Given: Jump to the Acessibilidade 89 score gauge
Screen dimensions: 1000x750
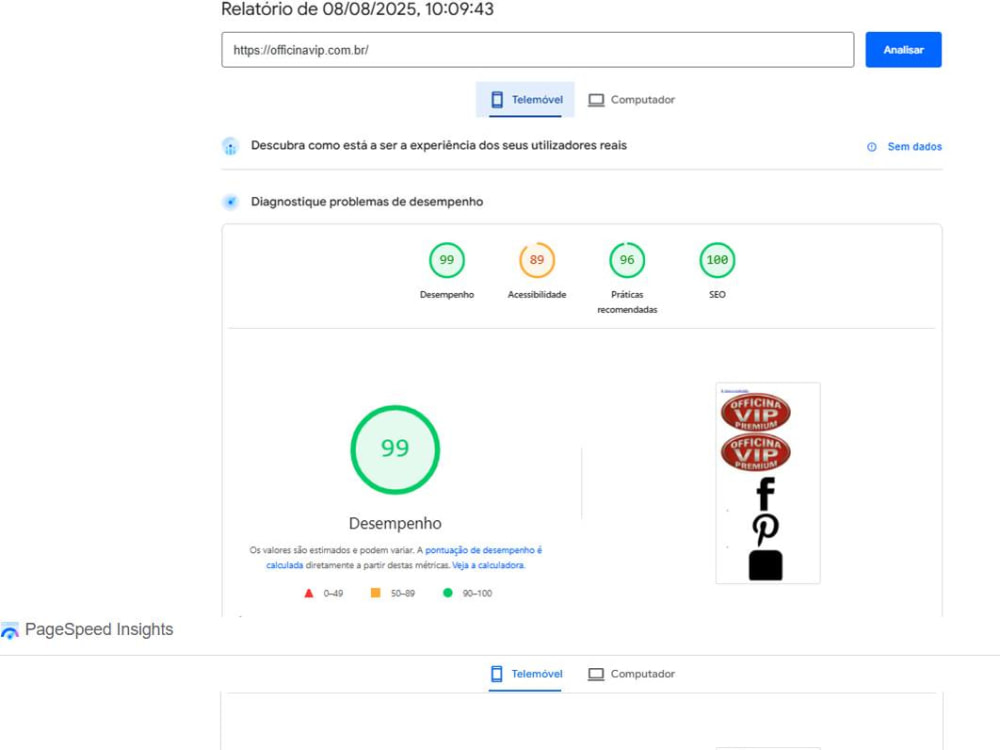Looking at the screenshot, I should [x=537, y=260].
